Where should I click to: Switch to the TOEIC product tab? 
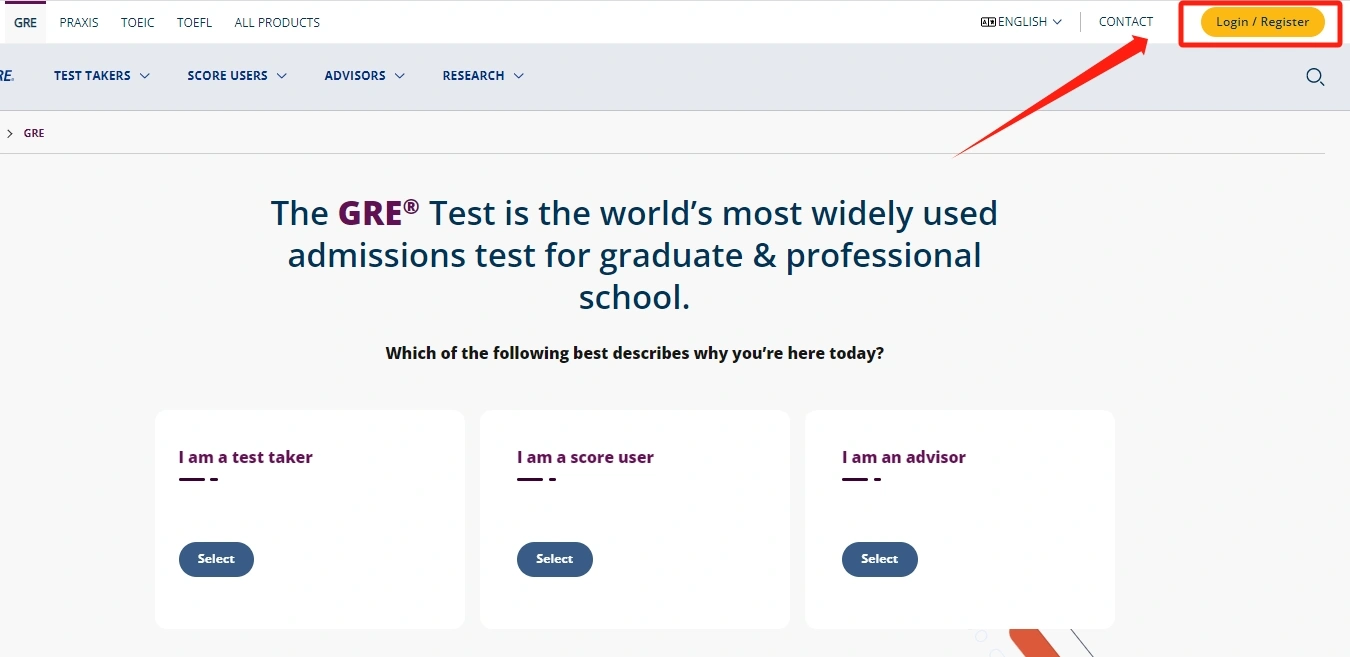[138, 22]
